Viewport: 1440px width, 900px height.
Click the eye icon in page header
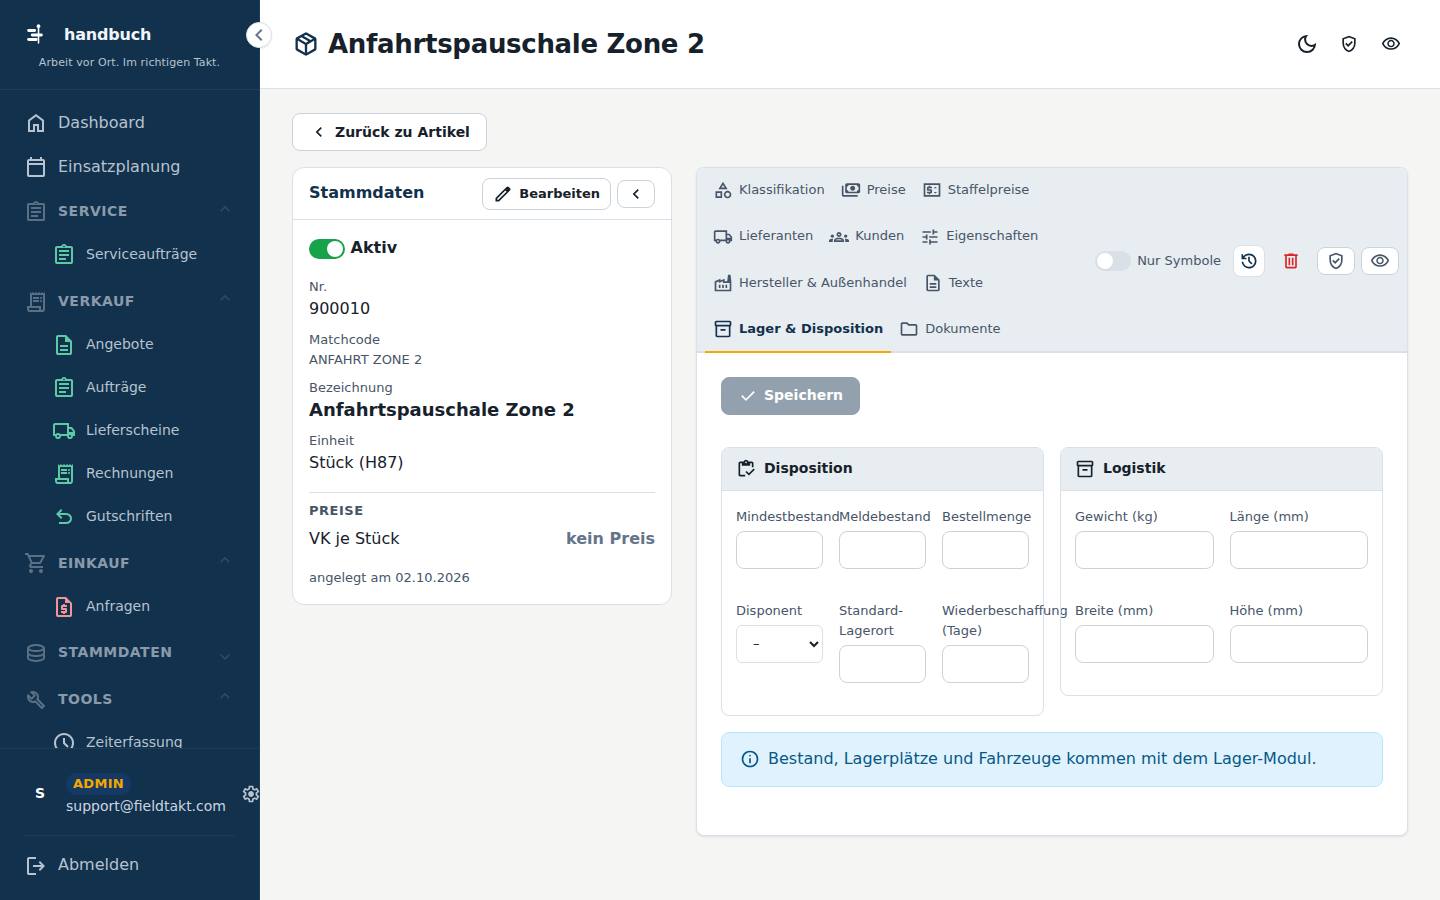click(x=1391, y=44)
